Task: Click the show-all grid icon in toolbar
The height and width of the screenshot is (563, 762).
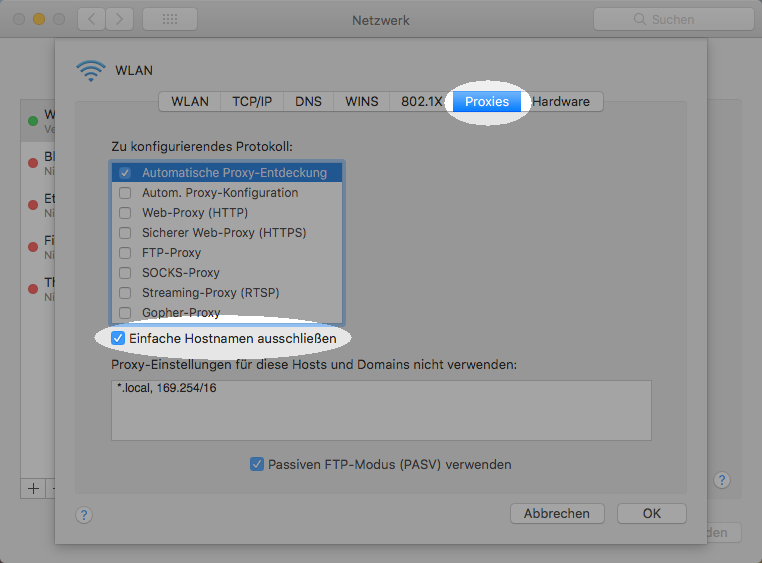Action: click(169, 19)
